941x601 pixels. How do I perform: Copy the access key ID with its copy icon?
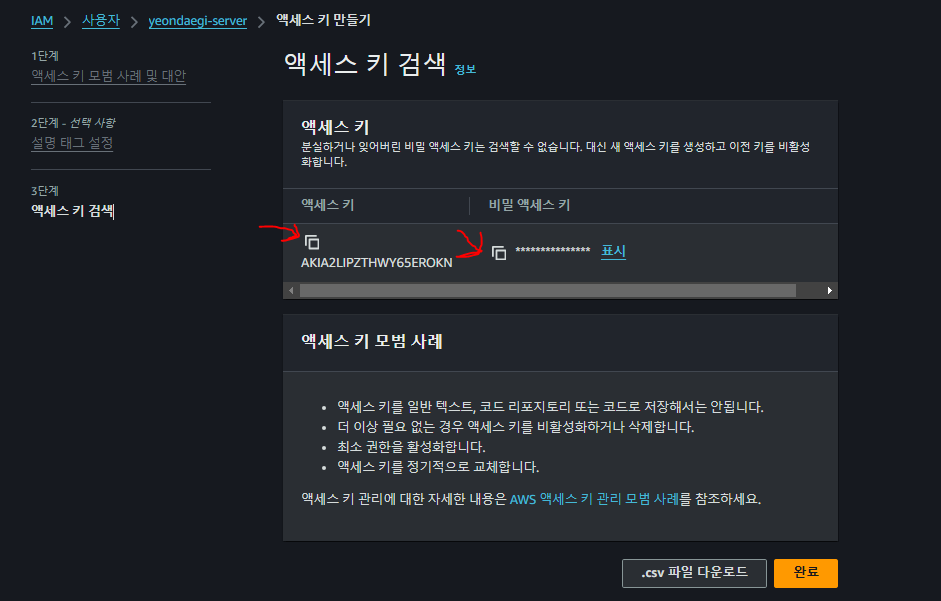point(312,242)
